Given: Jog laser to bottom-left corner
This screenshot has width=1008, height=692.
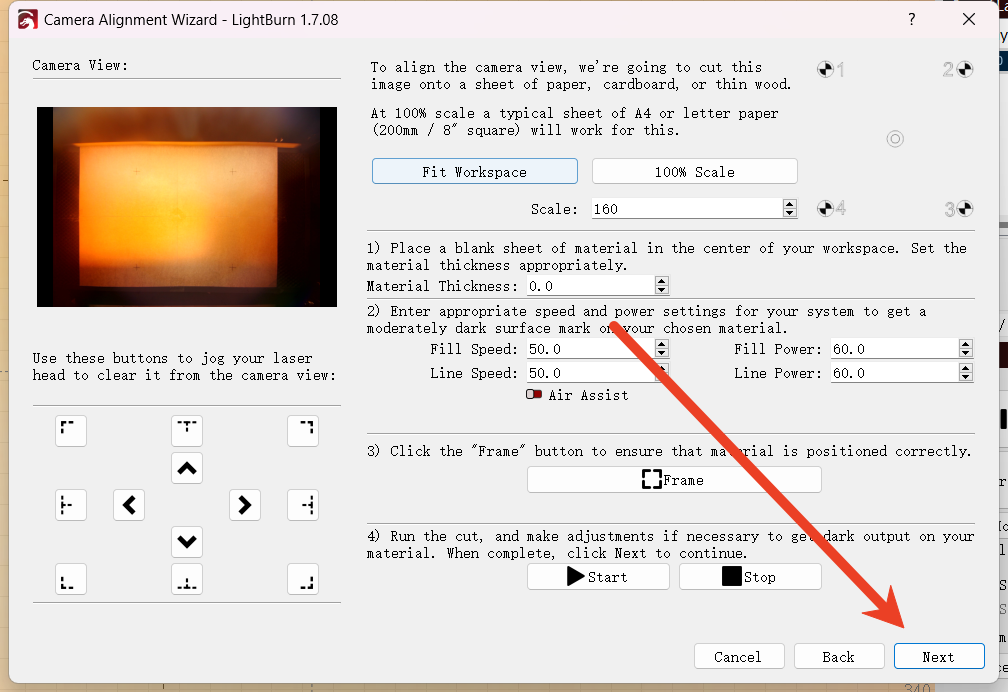Looking at the screenshot, I should [71, 579].
